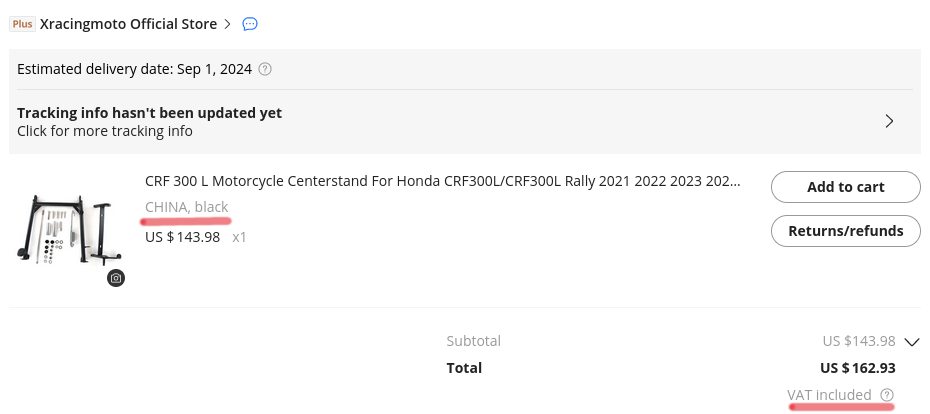This screenshot has width=930, height=414.
Task: Open chat with the store seller
Action: click(250, 24)
